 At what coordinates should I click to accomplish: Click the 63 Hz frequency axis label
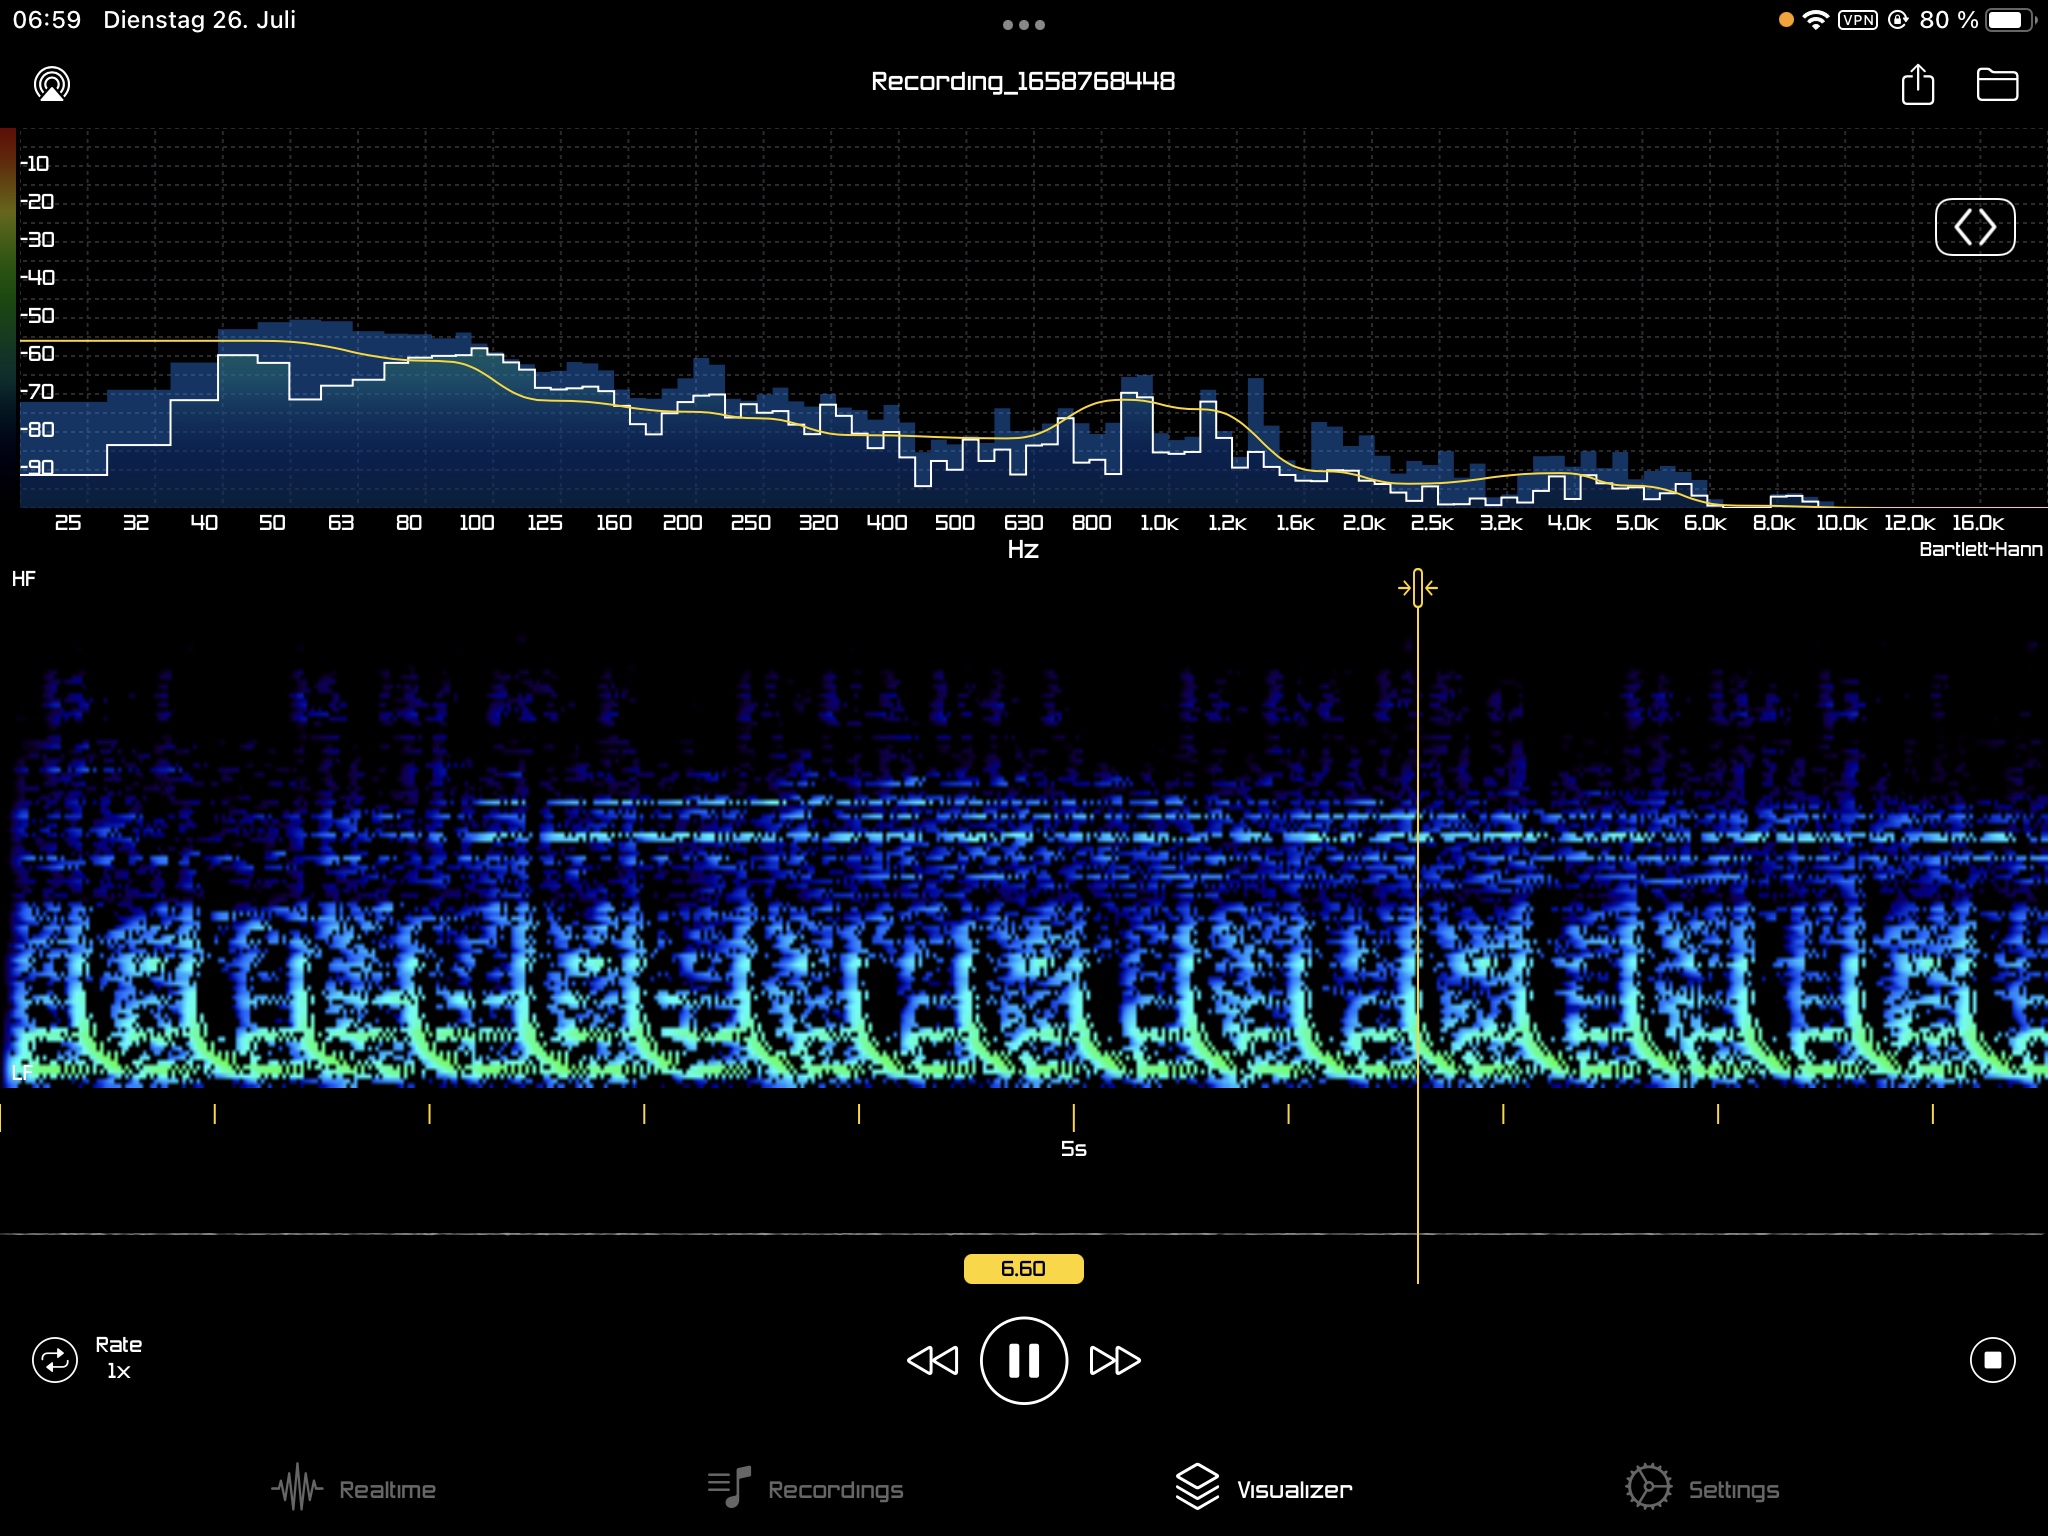tap(341, 523)
